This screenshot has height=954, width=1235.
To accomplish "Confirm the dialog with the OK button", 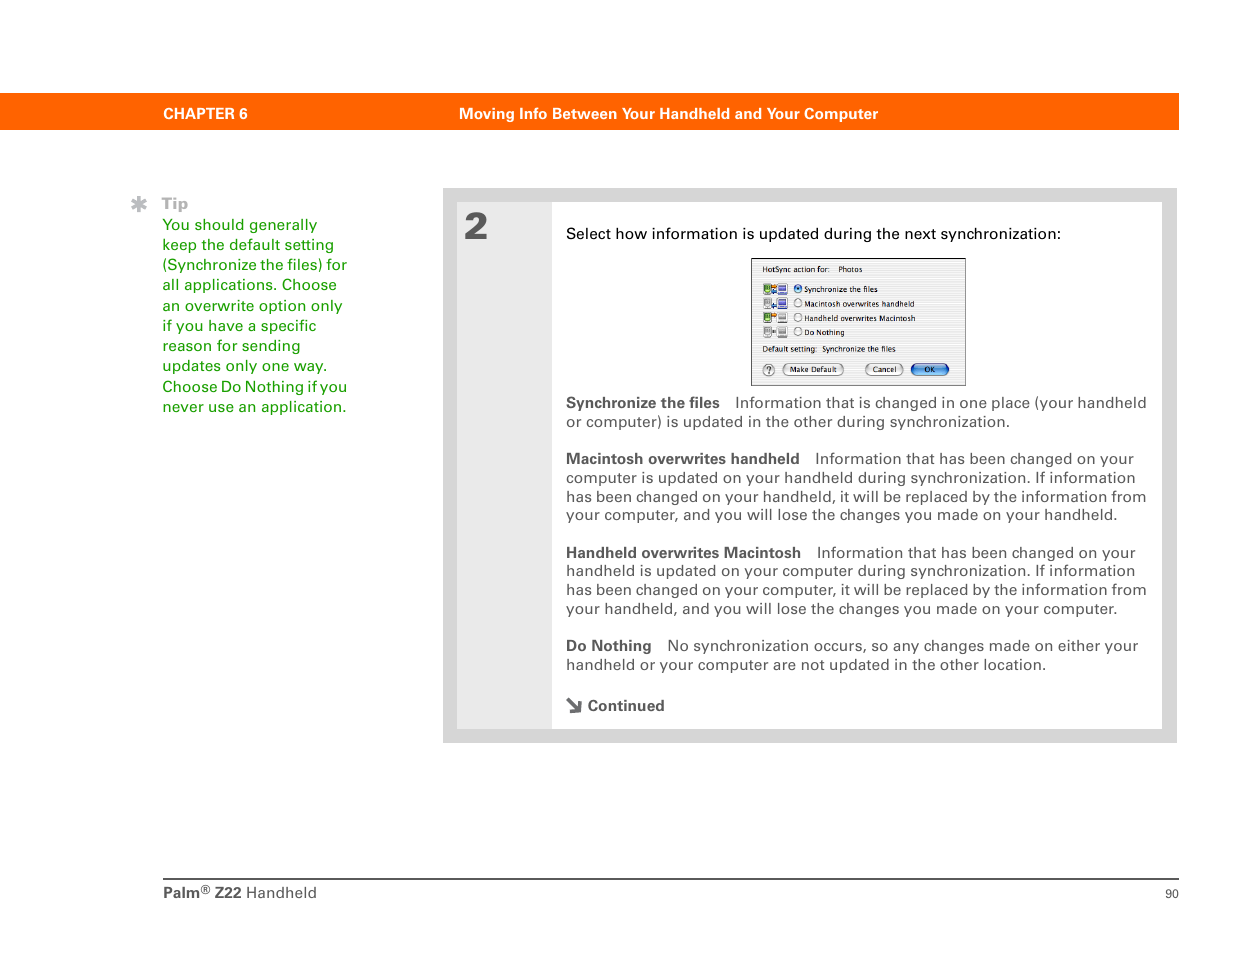I will click(x=930, y=369).
